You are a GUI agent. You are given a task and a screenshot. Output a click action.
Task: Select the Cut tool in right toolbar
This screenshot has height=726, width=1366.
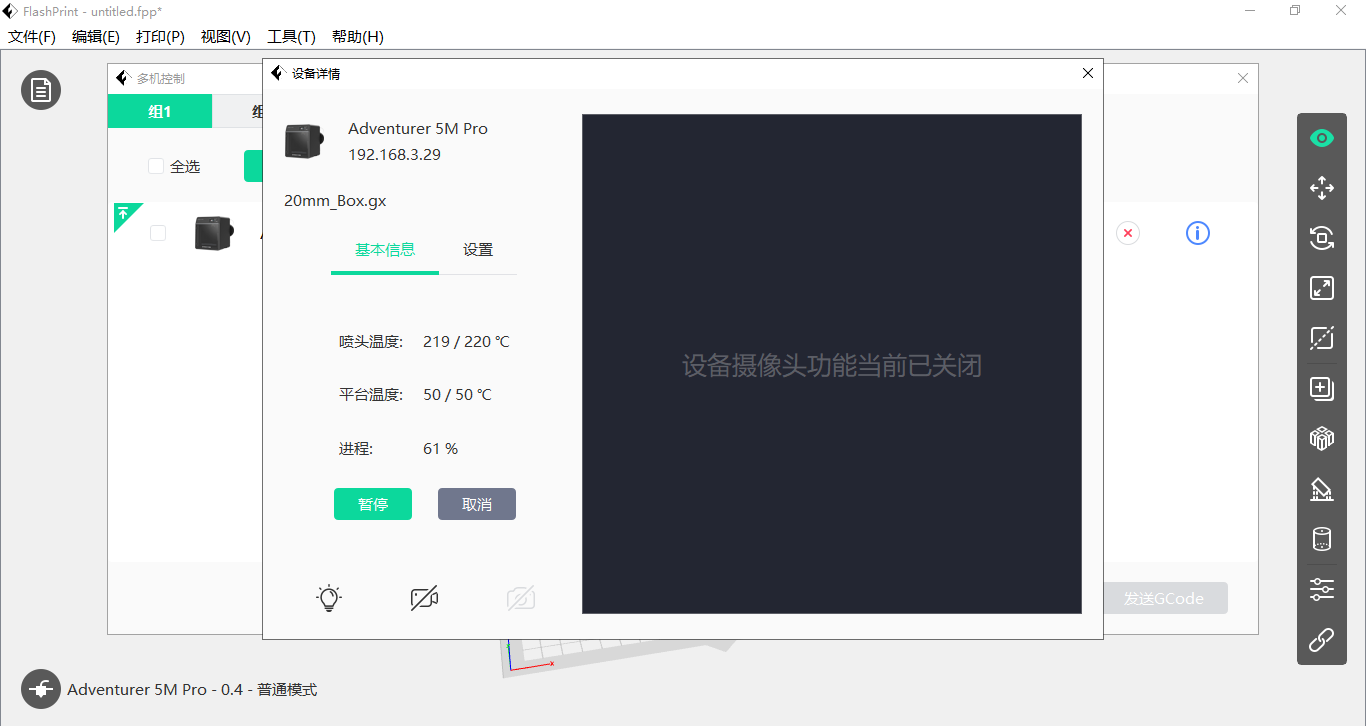pos(1322,338)
